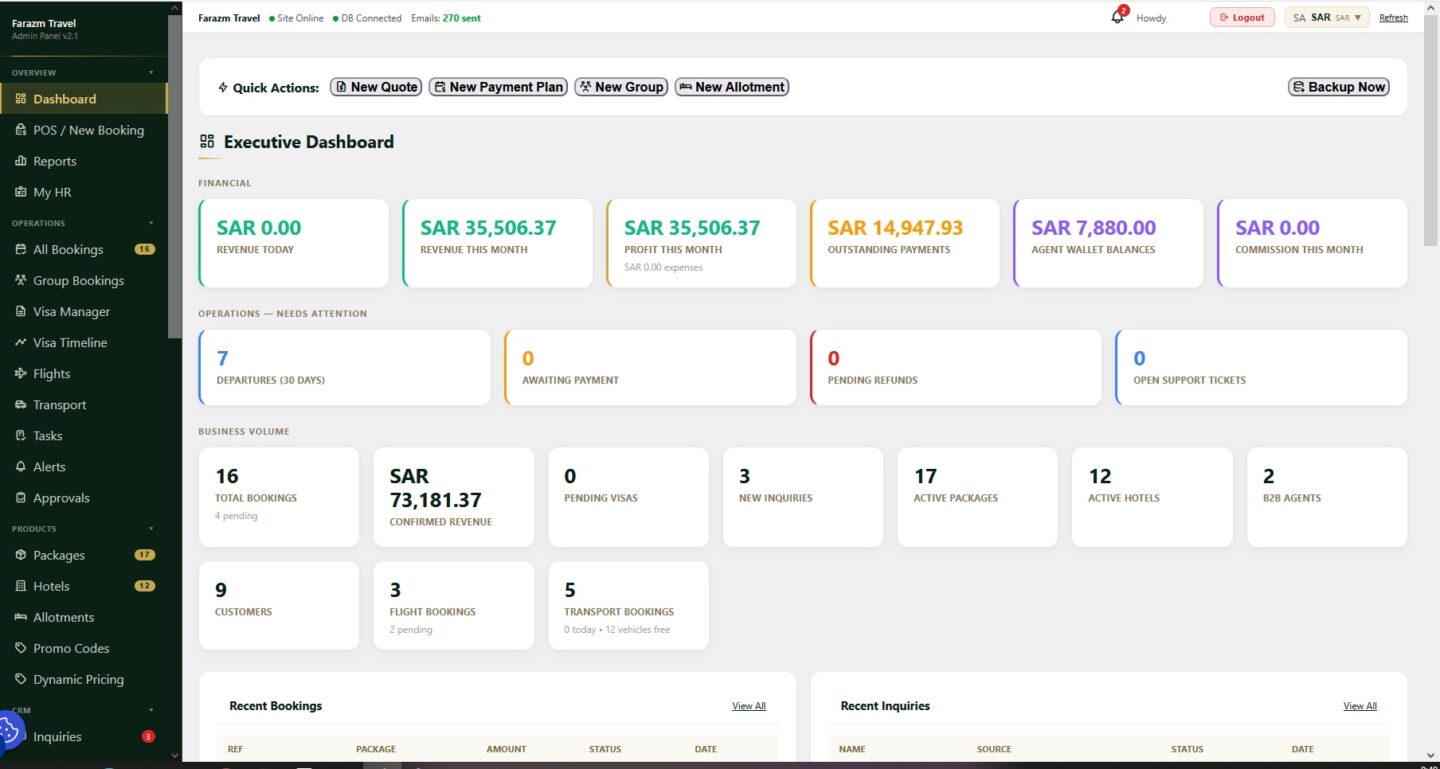Collapse the PRODUCTS sidebar section
Screen dimensions: 1440x769
tap(151, 529)
